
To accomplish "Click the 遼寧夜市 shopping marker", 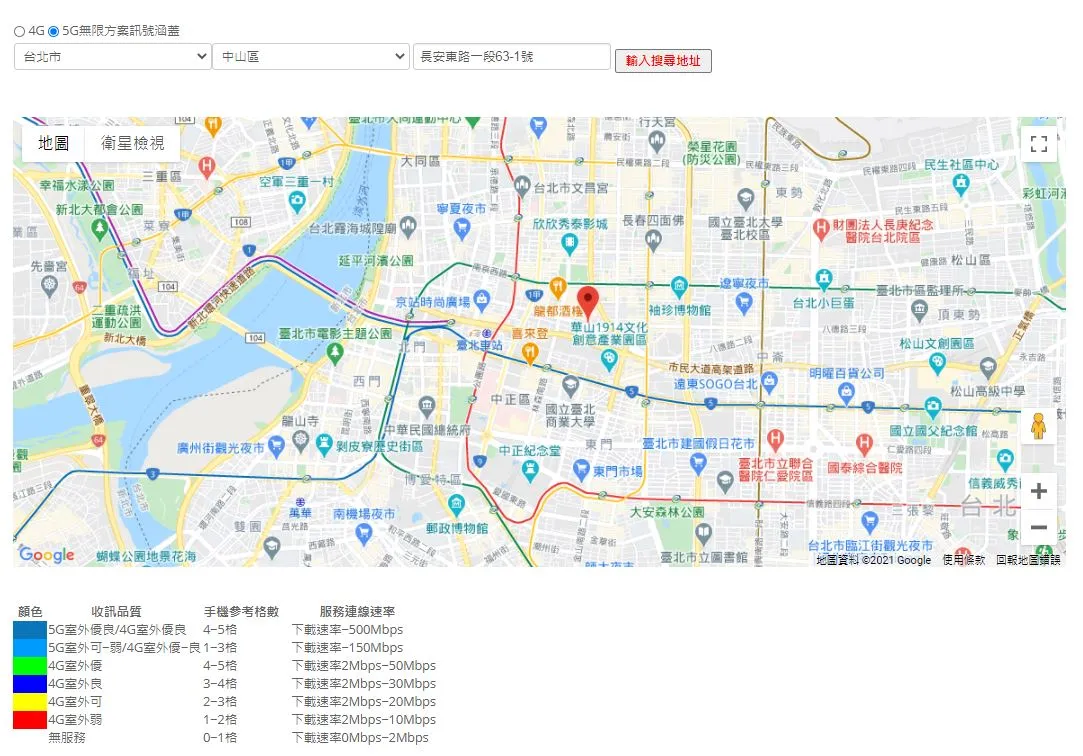I will pyautogui.click(x=744, y=302).
